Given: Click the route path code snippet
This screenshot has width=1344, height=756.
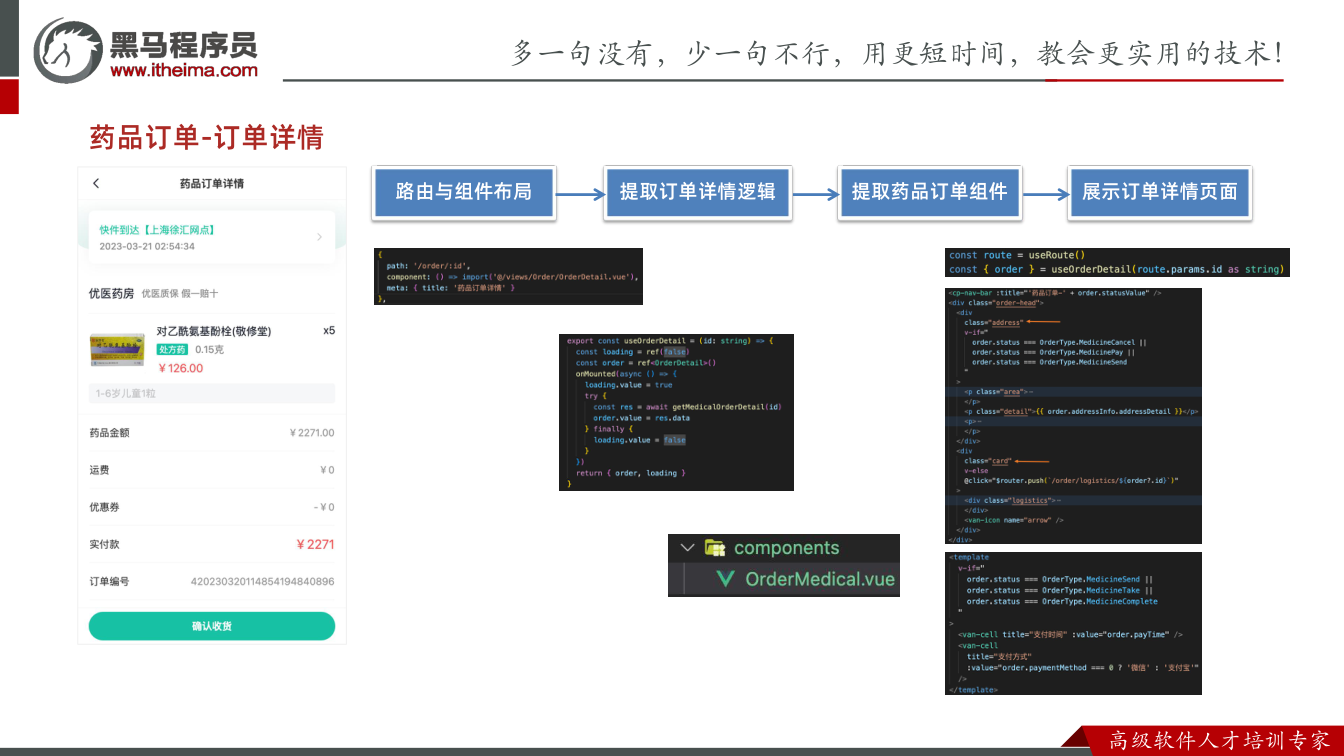Looking at the screenshot, I should (x=508, y=276).
